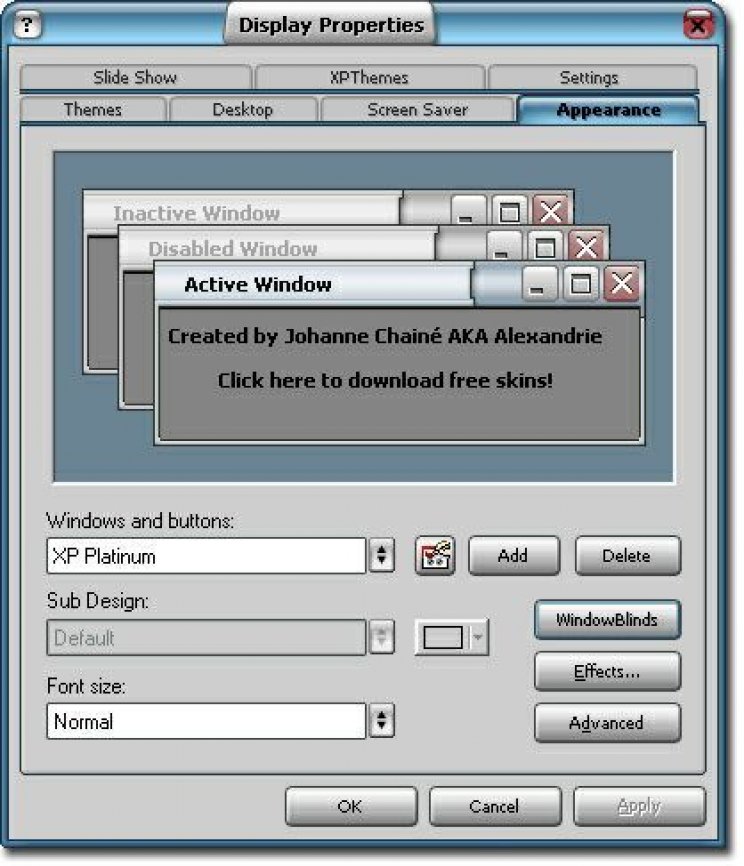This screenshot has height=866, width=744.
Task: Click the help question mark icon
Action: coord(27,25)
